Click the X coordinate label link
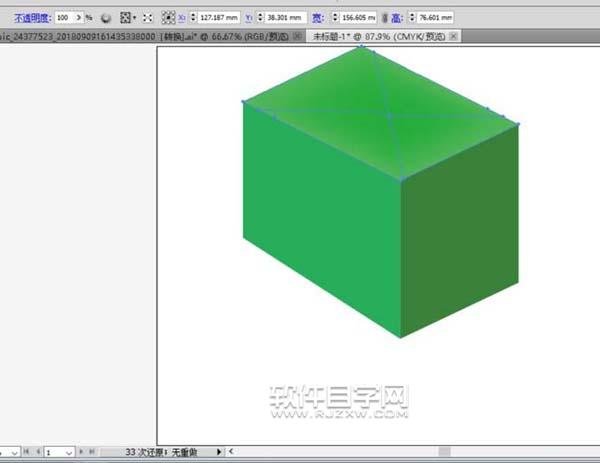 (x=181, y=18)
